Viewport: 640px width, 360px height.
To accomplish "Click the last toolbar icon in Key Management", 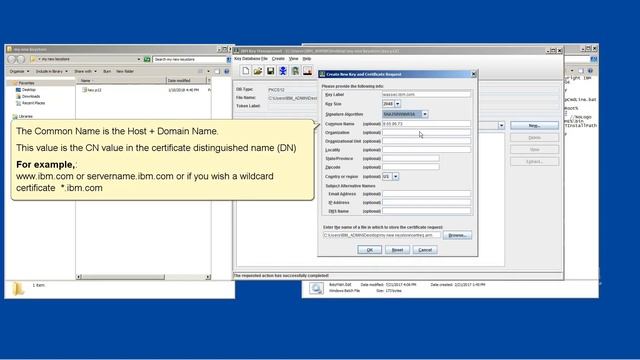I will pos(307,71).
